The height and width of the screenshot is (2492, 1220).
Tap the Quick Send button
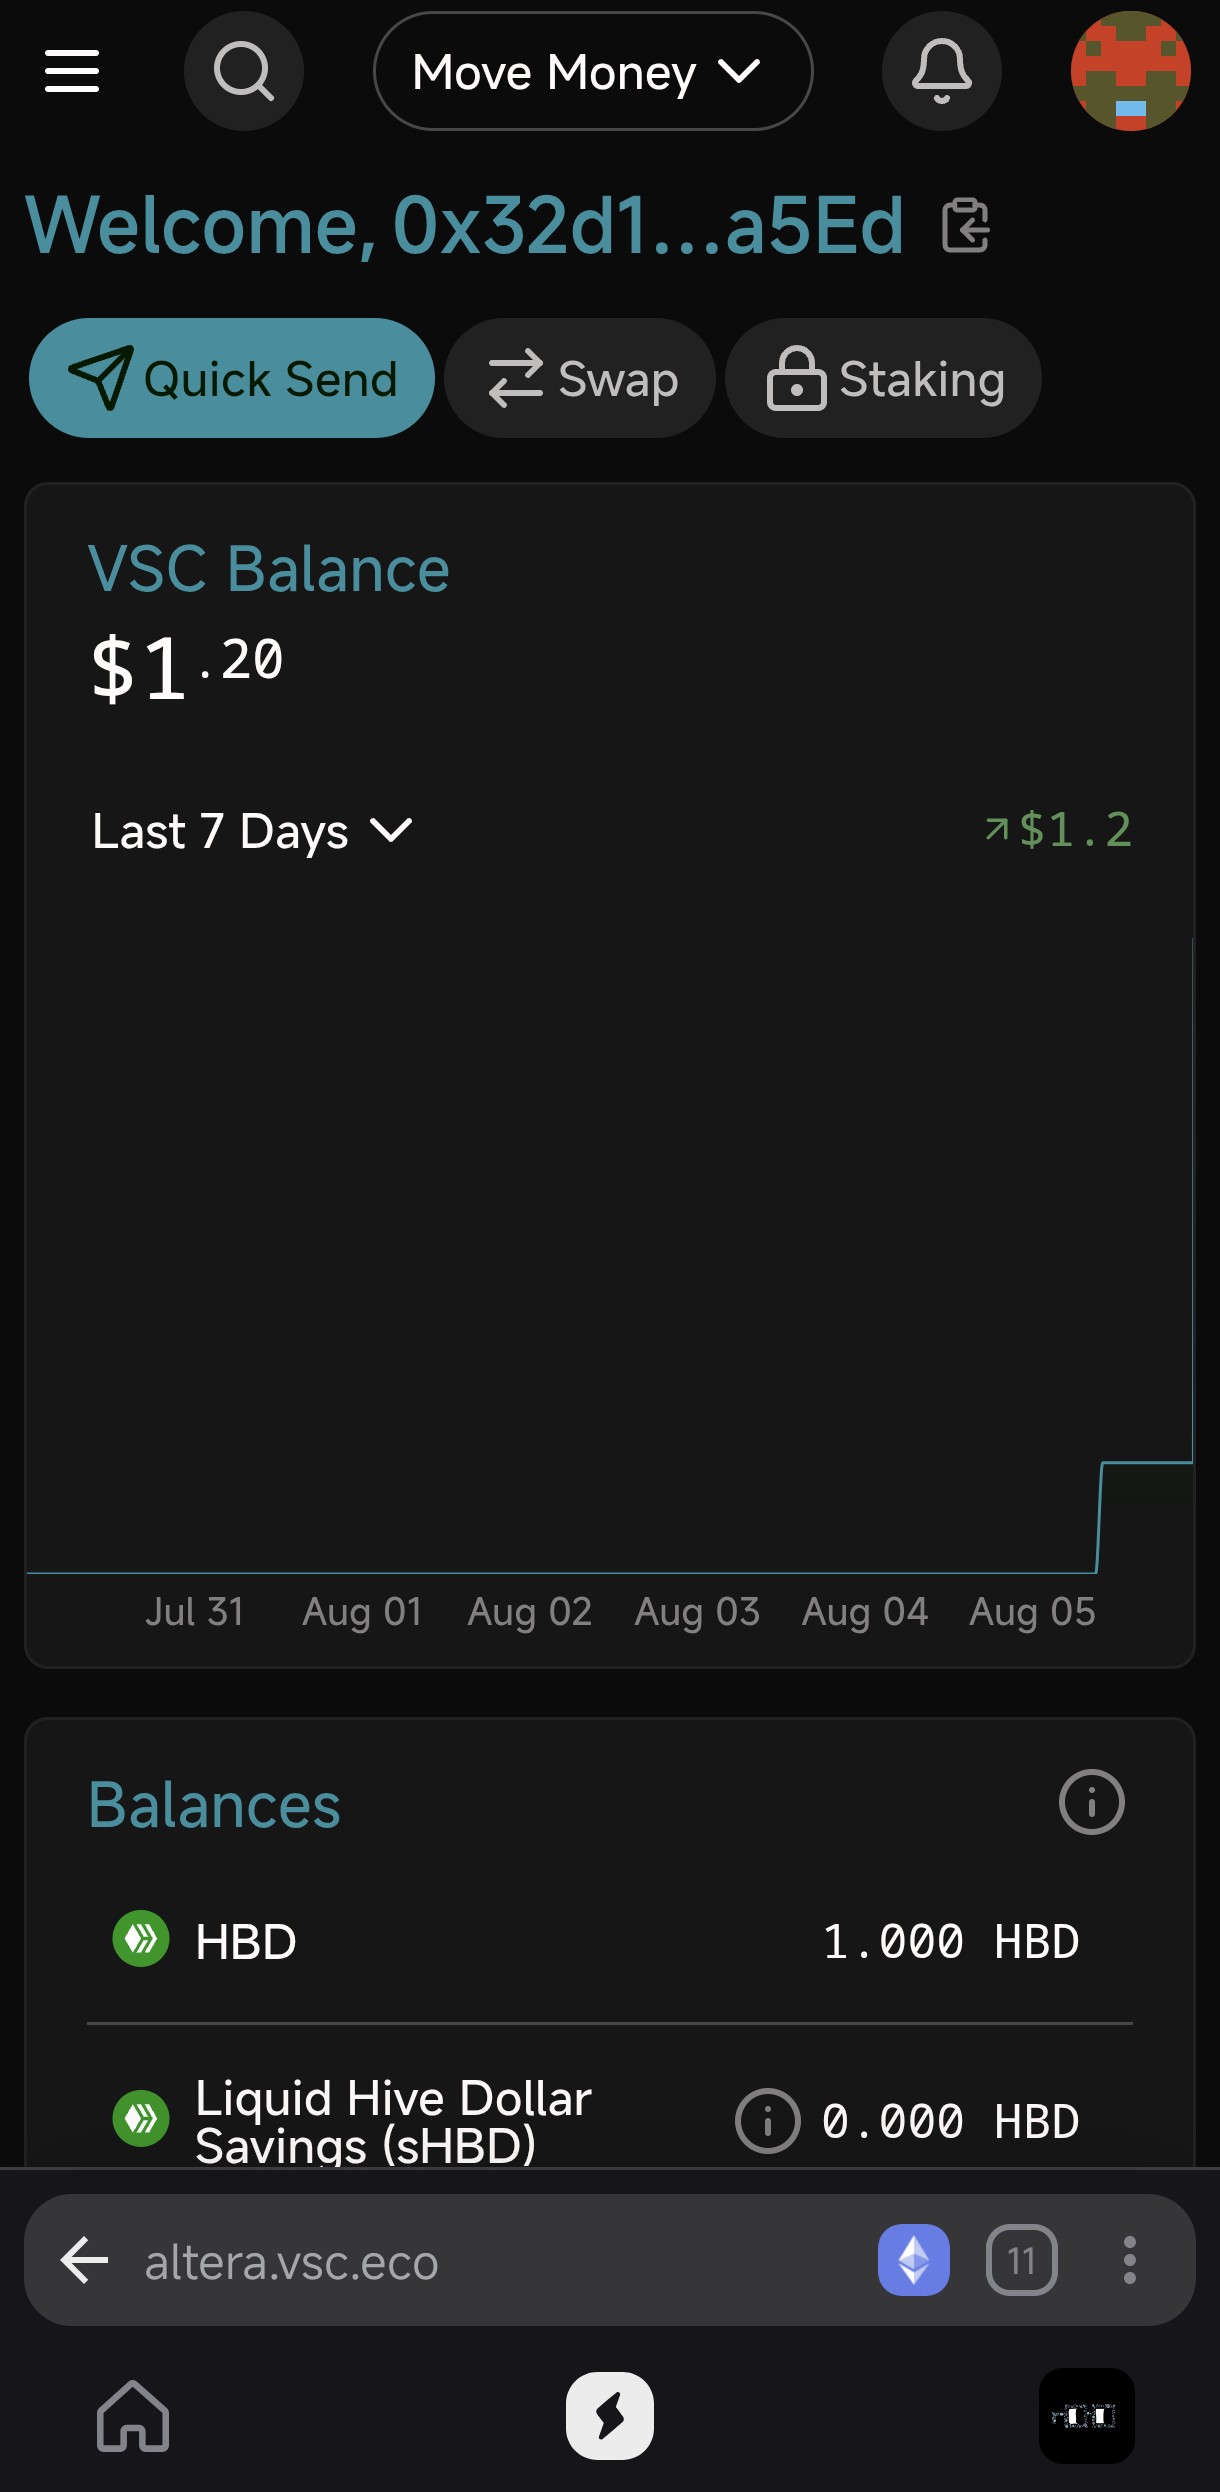(x=232, y=378)
